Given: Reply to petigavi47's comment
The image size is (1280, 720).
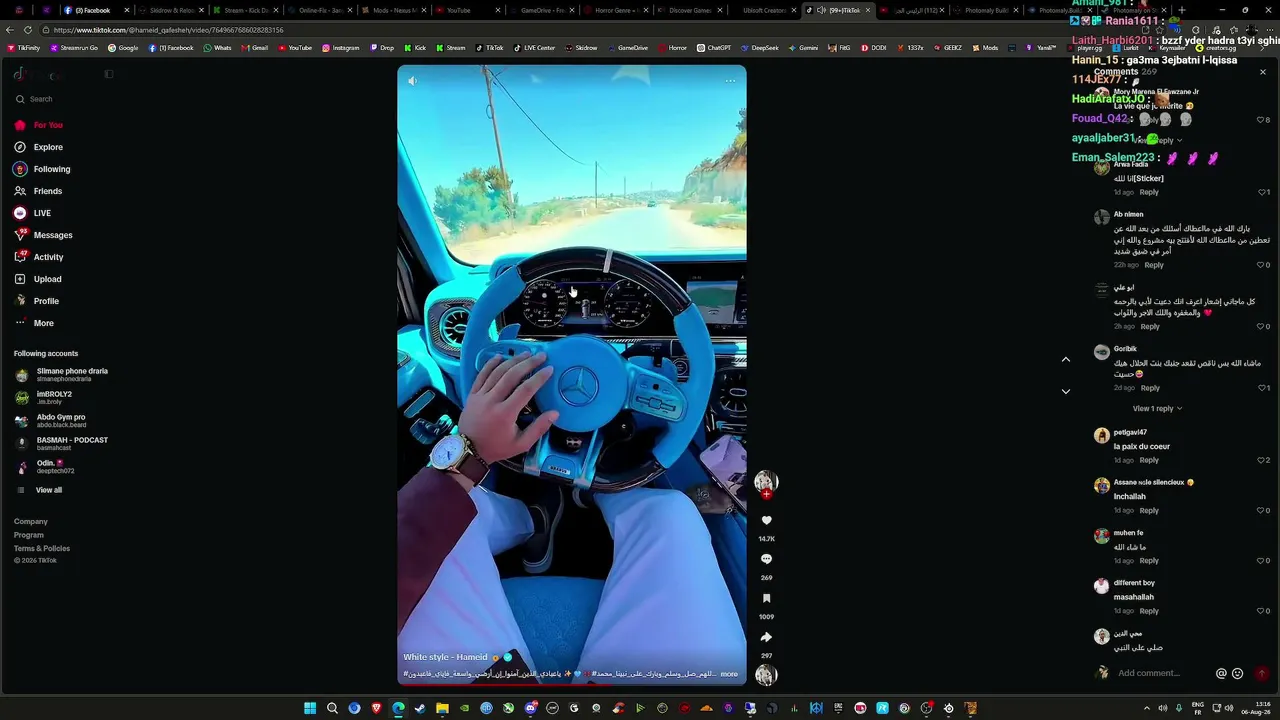Looking at the screenshot, I should (x=1149, y=460).
